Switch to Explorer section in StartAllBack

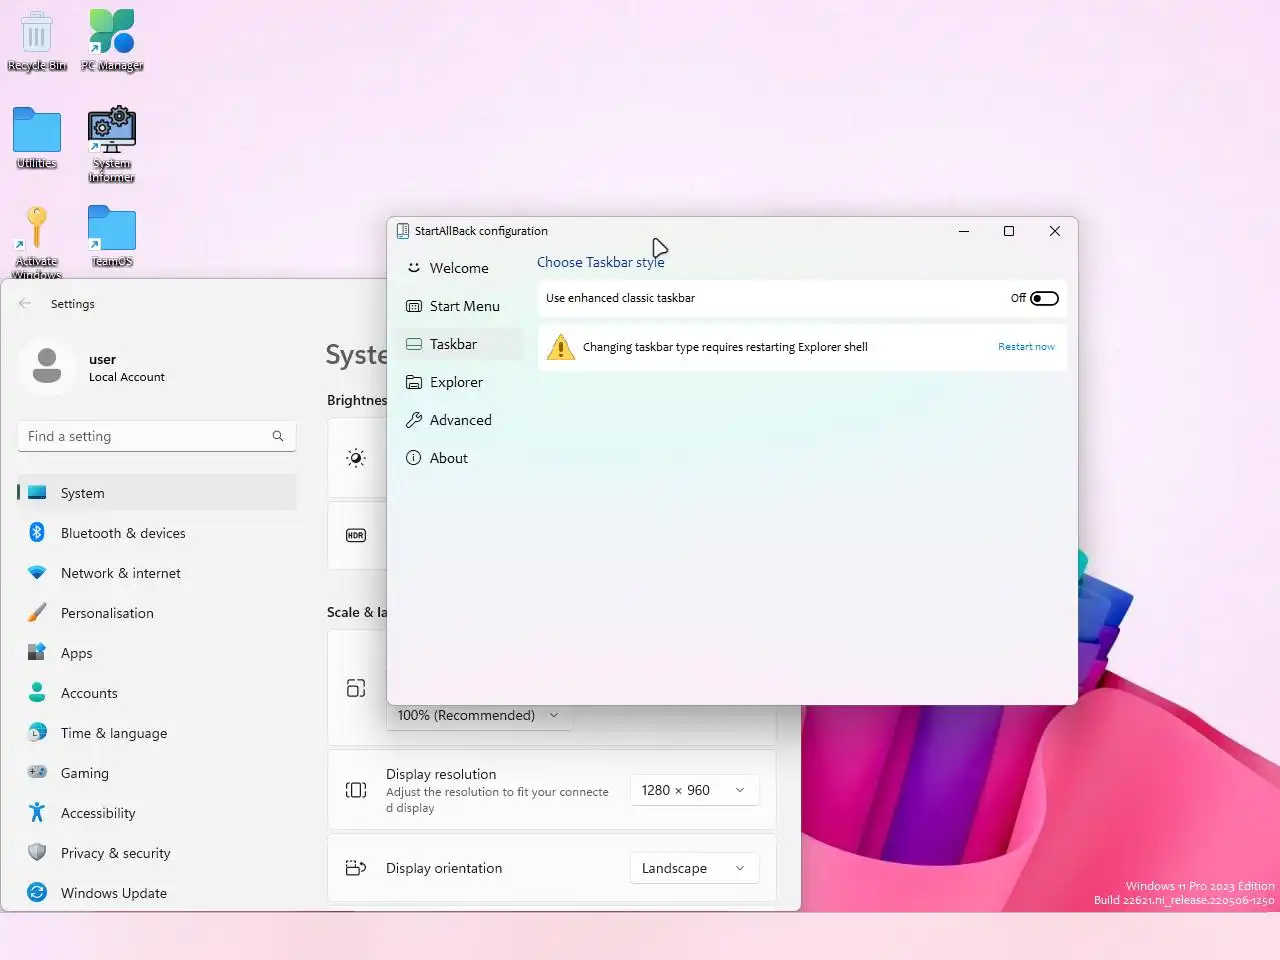point(460,382)
